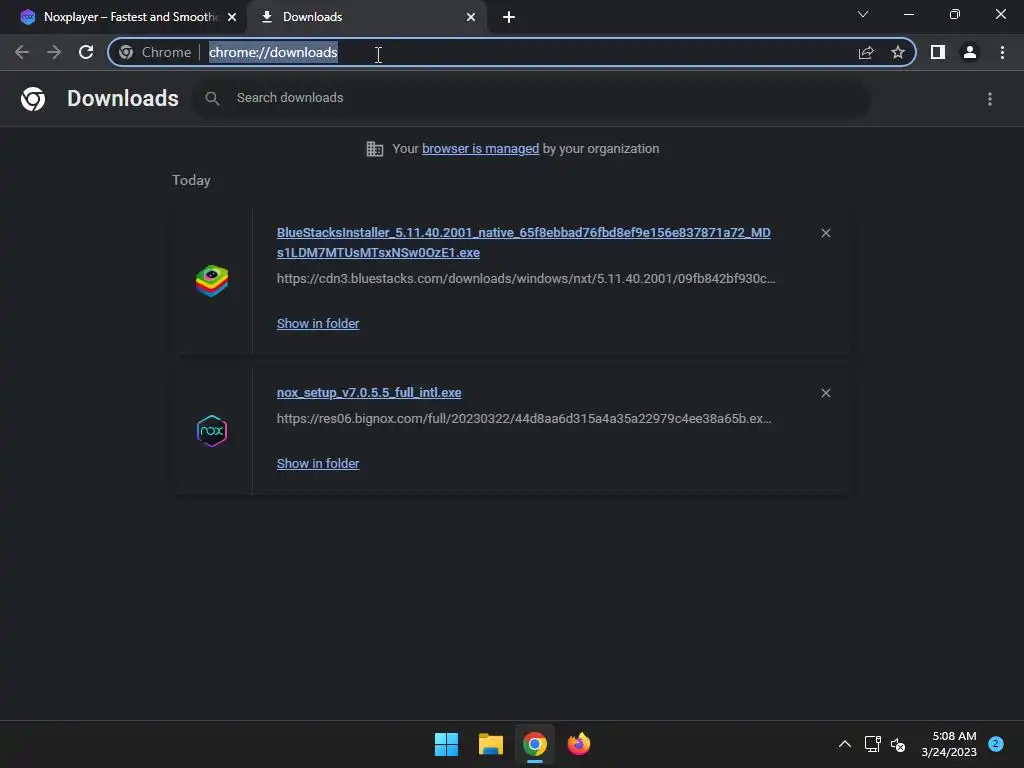Click the Nox installer file icon

tap(212, 431)
